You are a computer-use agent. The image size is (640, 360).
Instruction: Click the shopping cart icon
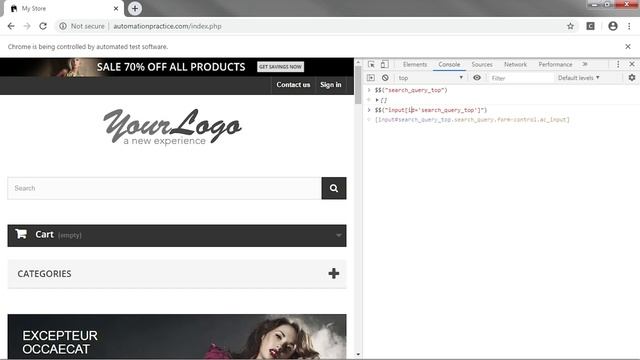tap(21, 234)
